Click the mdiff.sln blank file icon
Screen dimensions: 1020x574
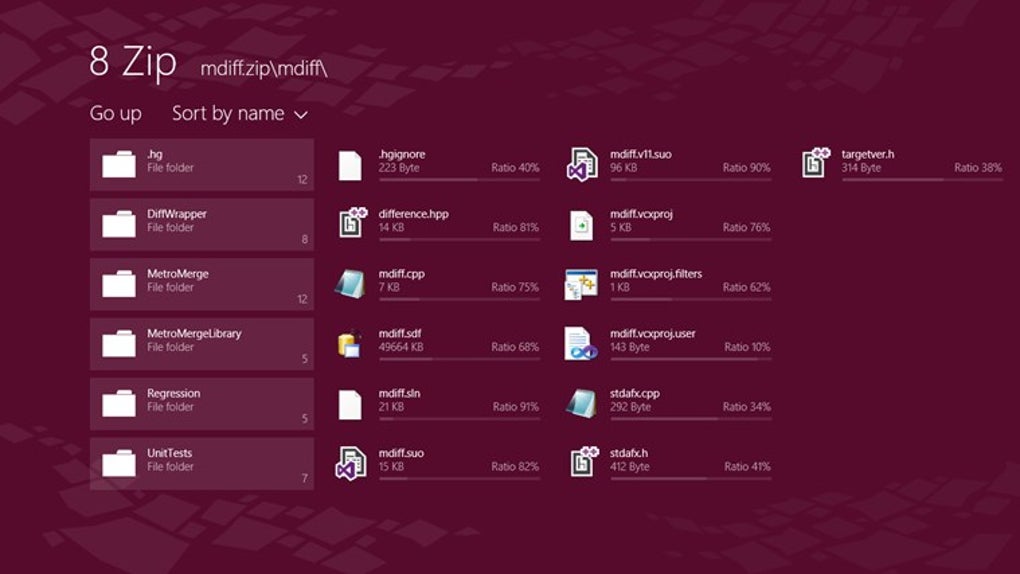(350, 405)
